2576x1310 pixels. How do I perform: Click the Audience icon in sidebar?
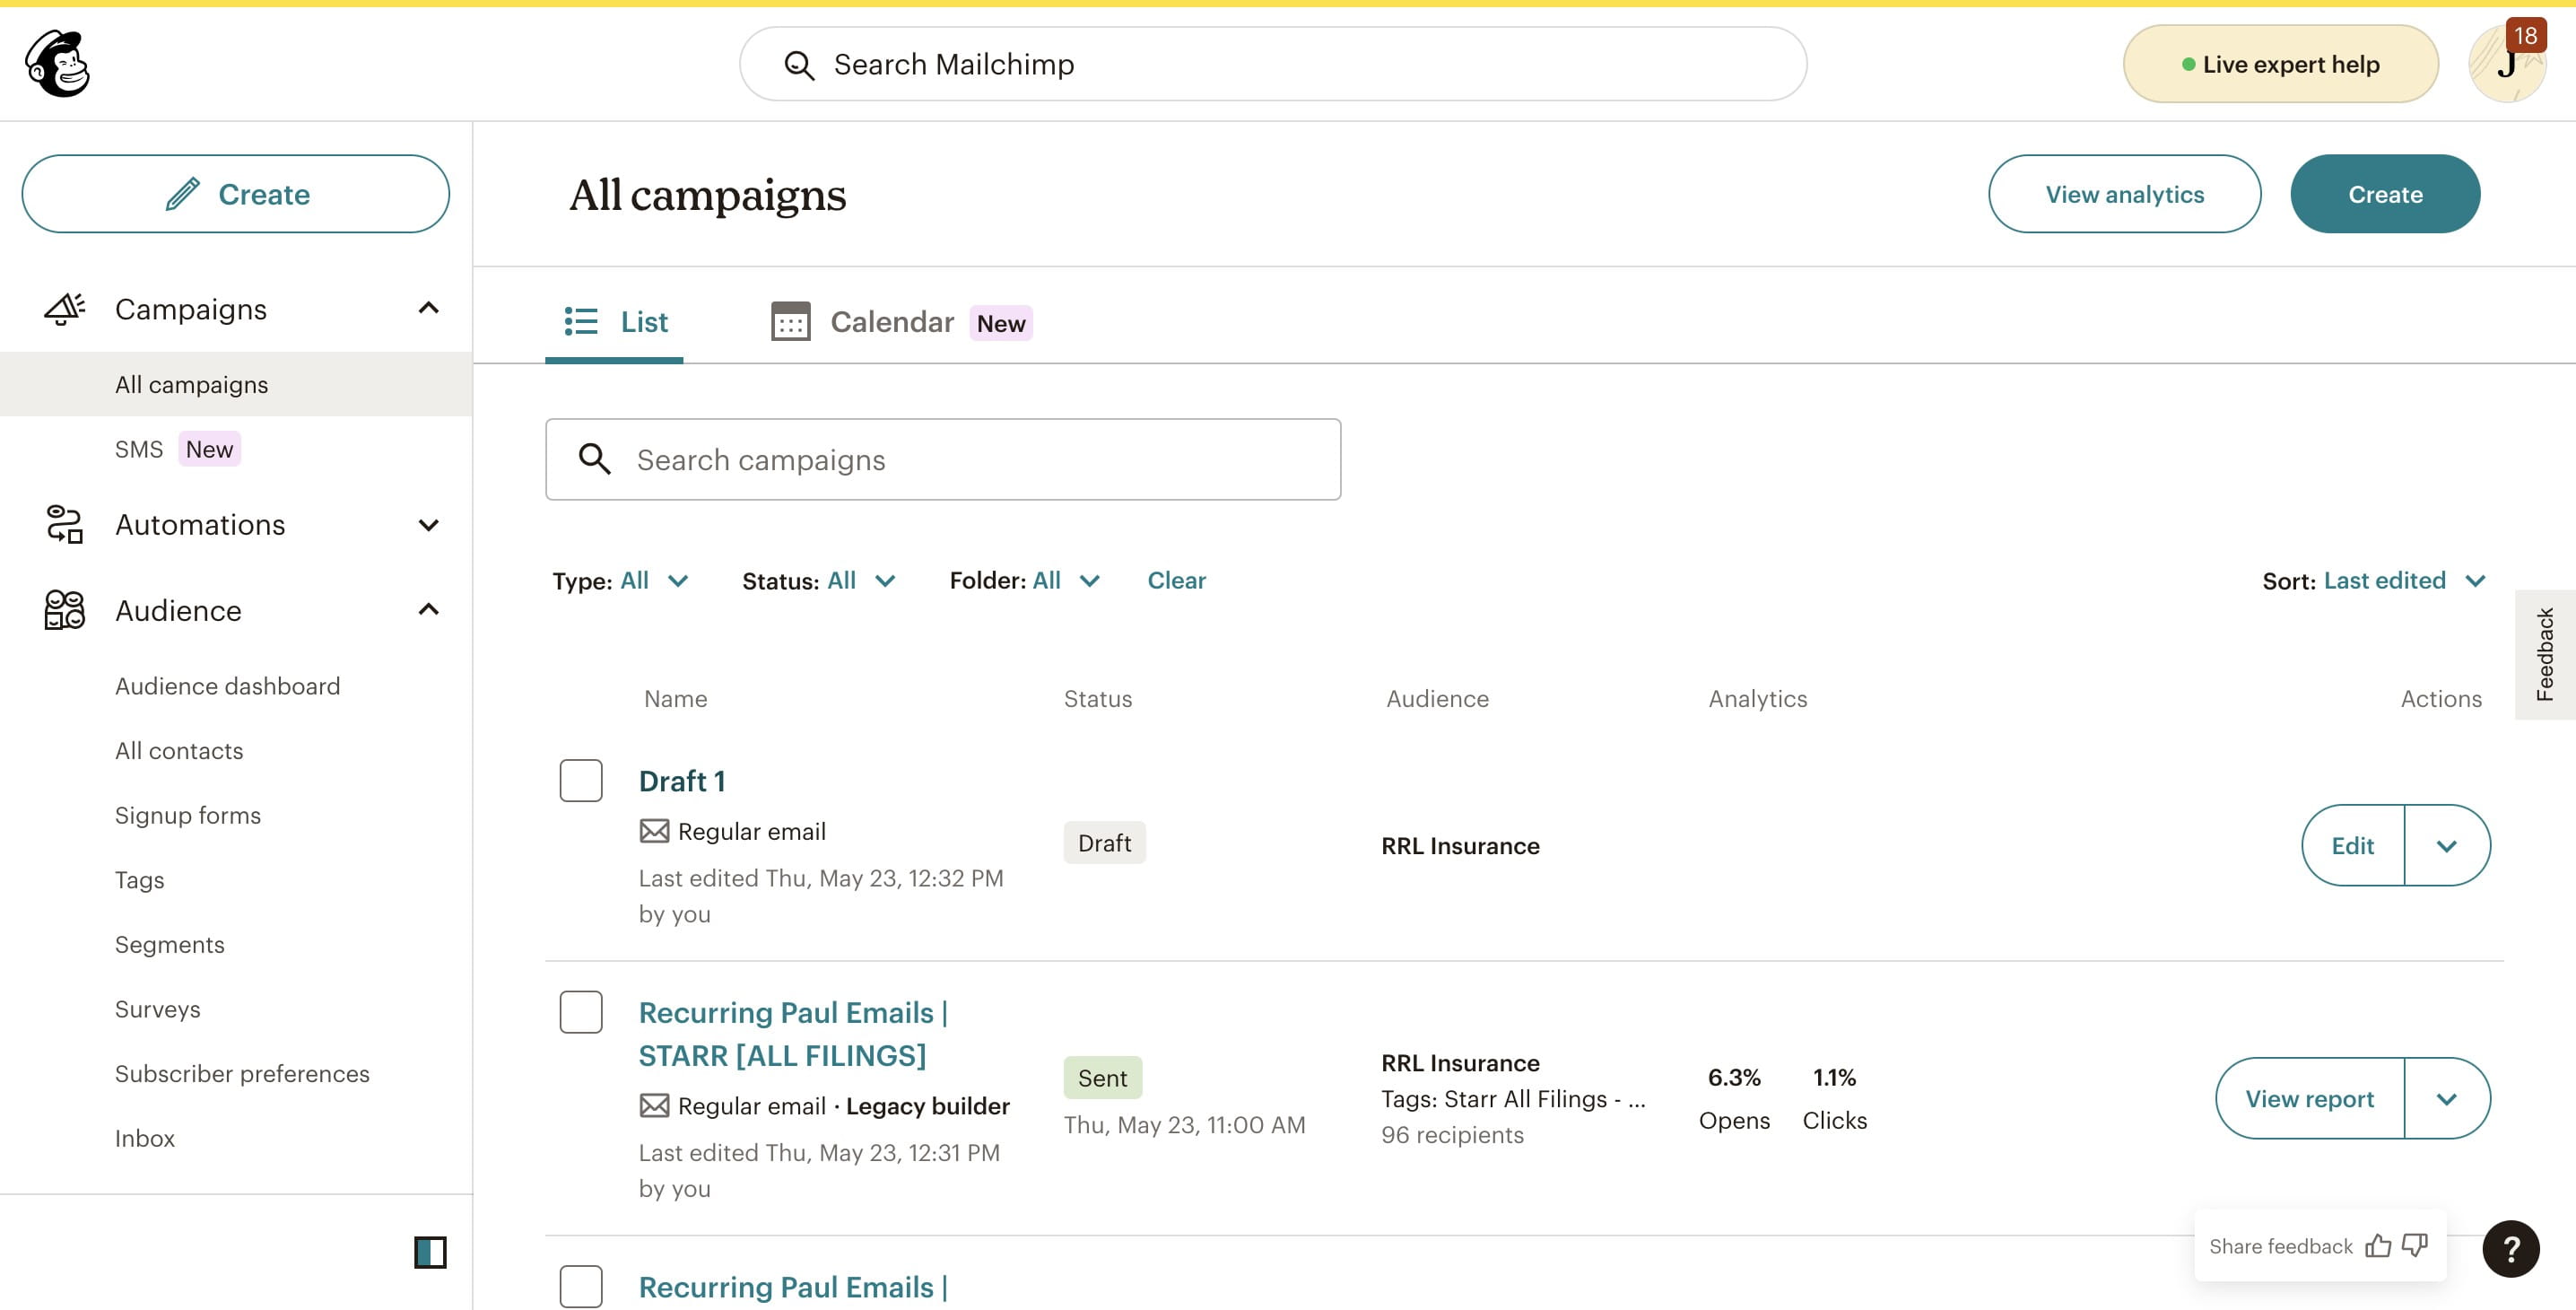[x=62, y=610]
